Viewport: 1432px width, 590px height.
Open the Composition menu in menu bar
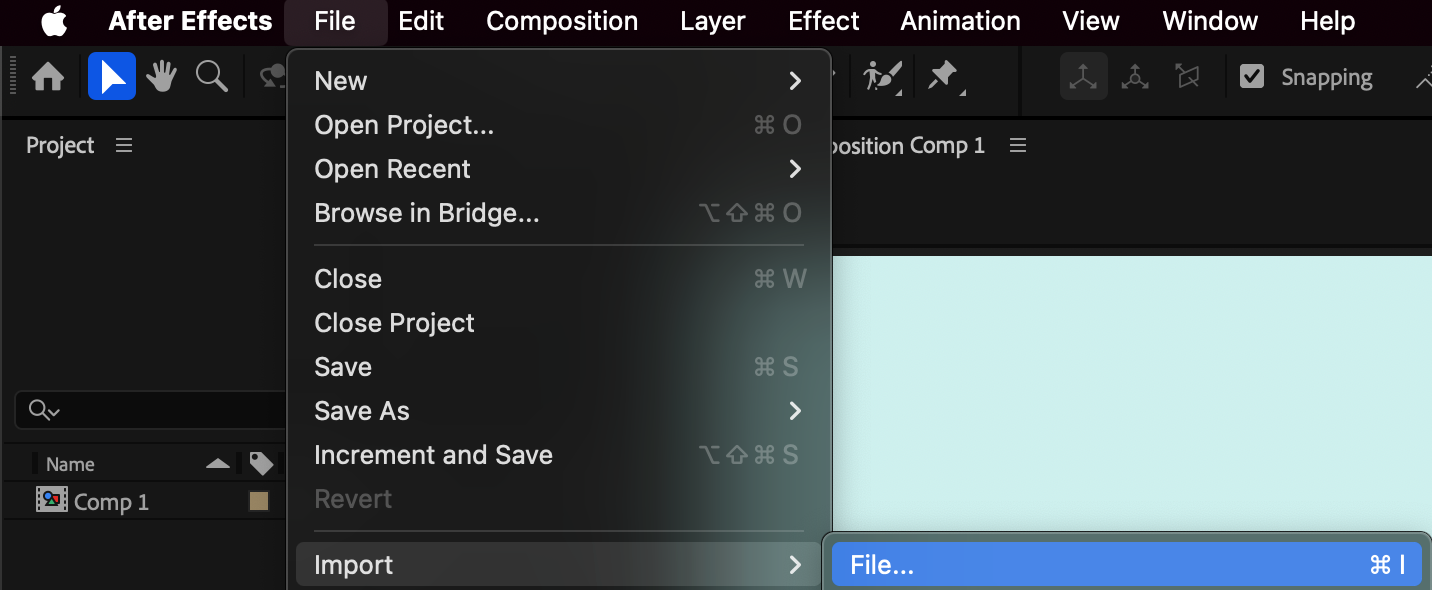tap(562, 21)
